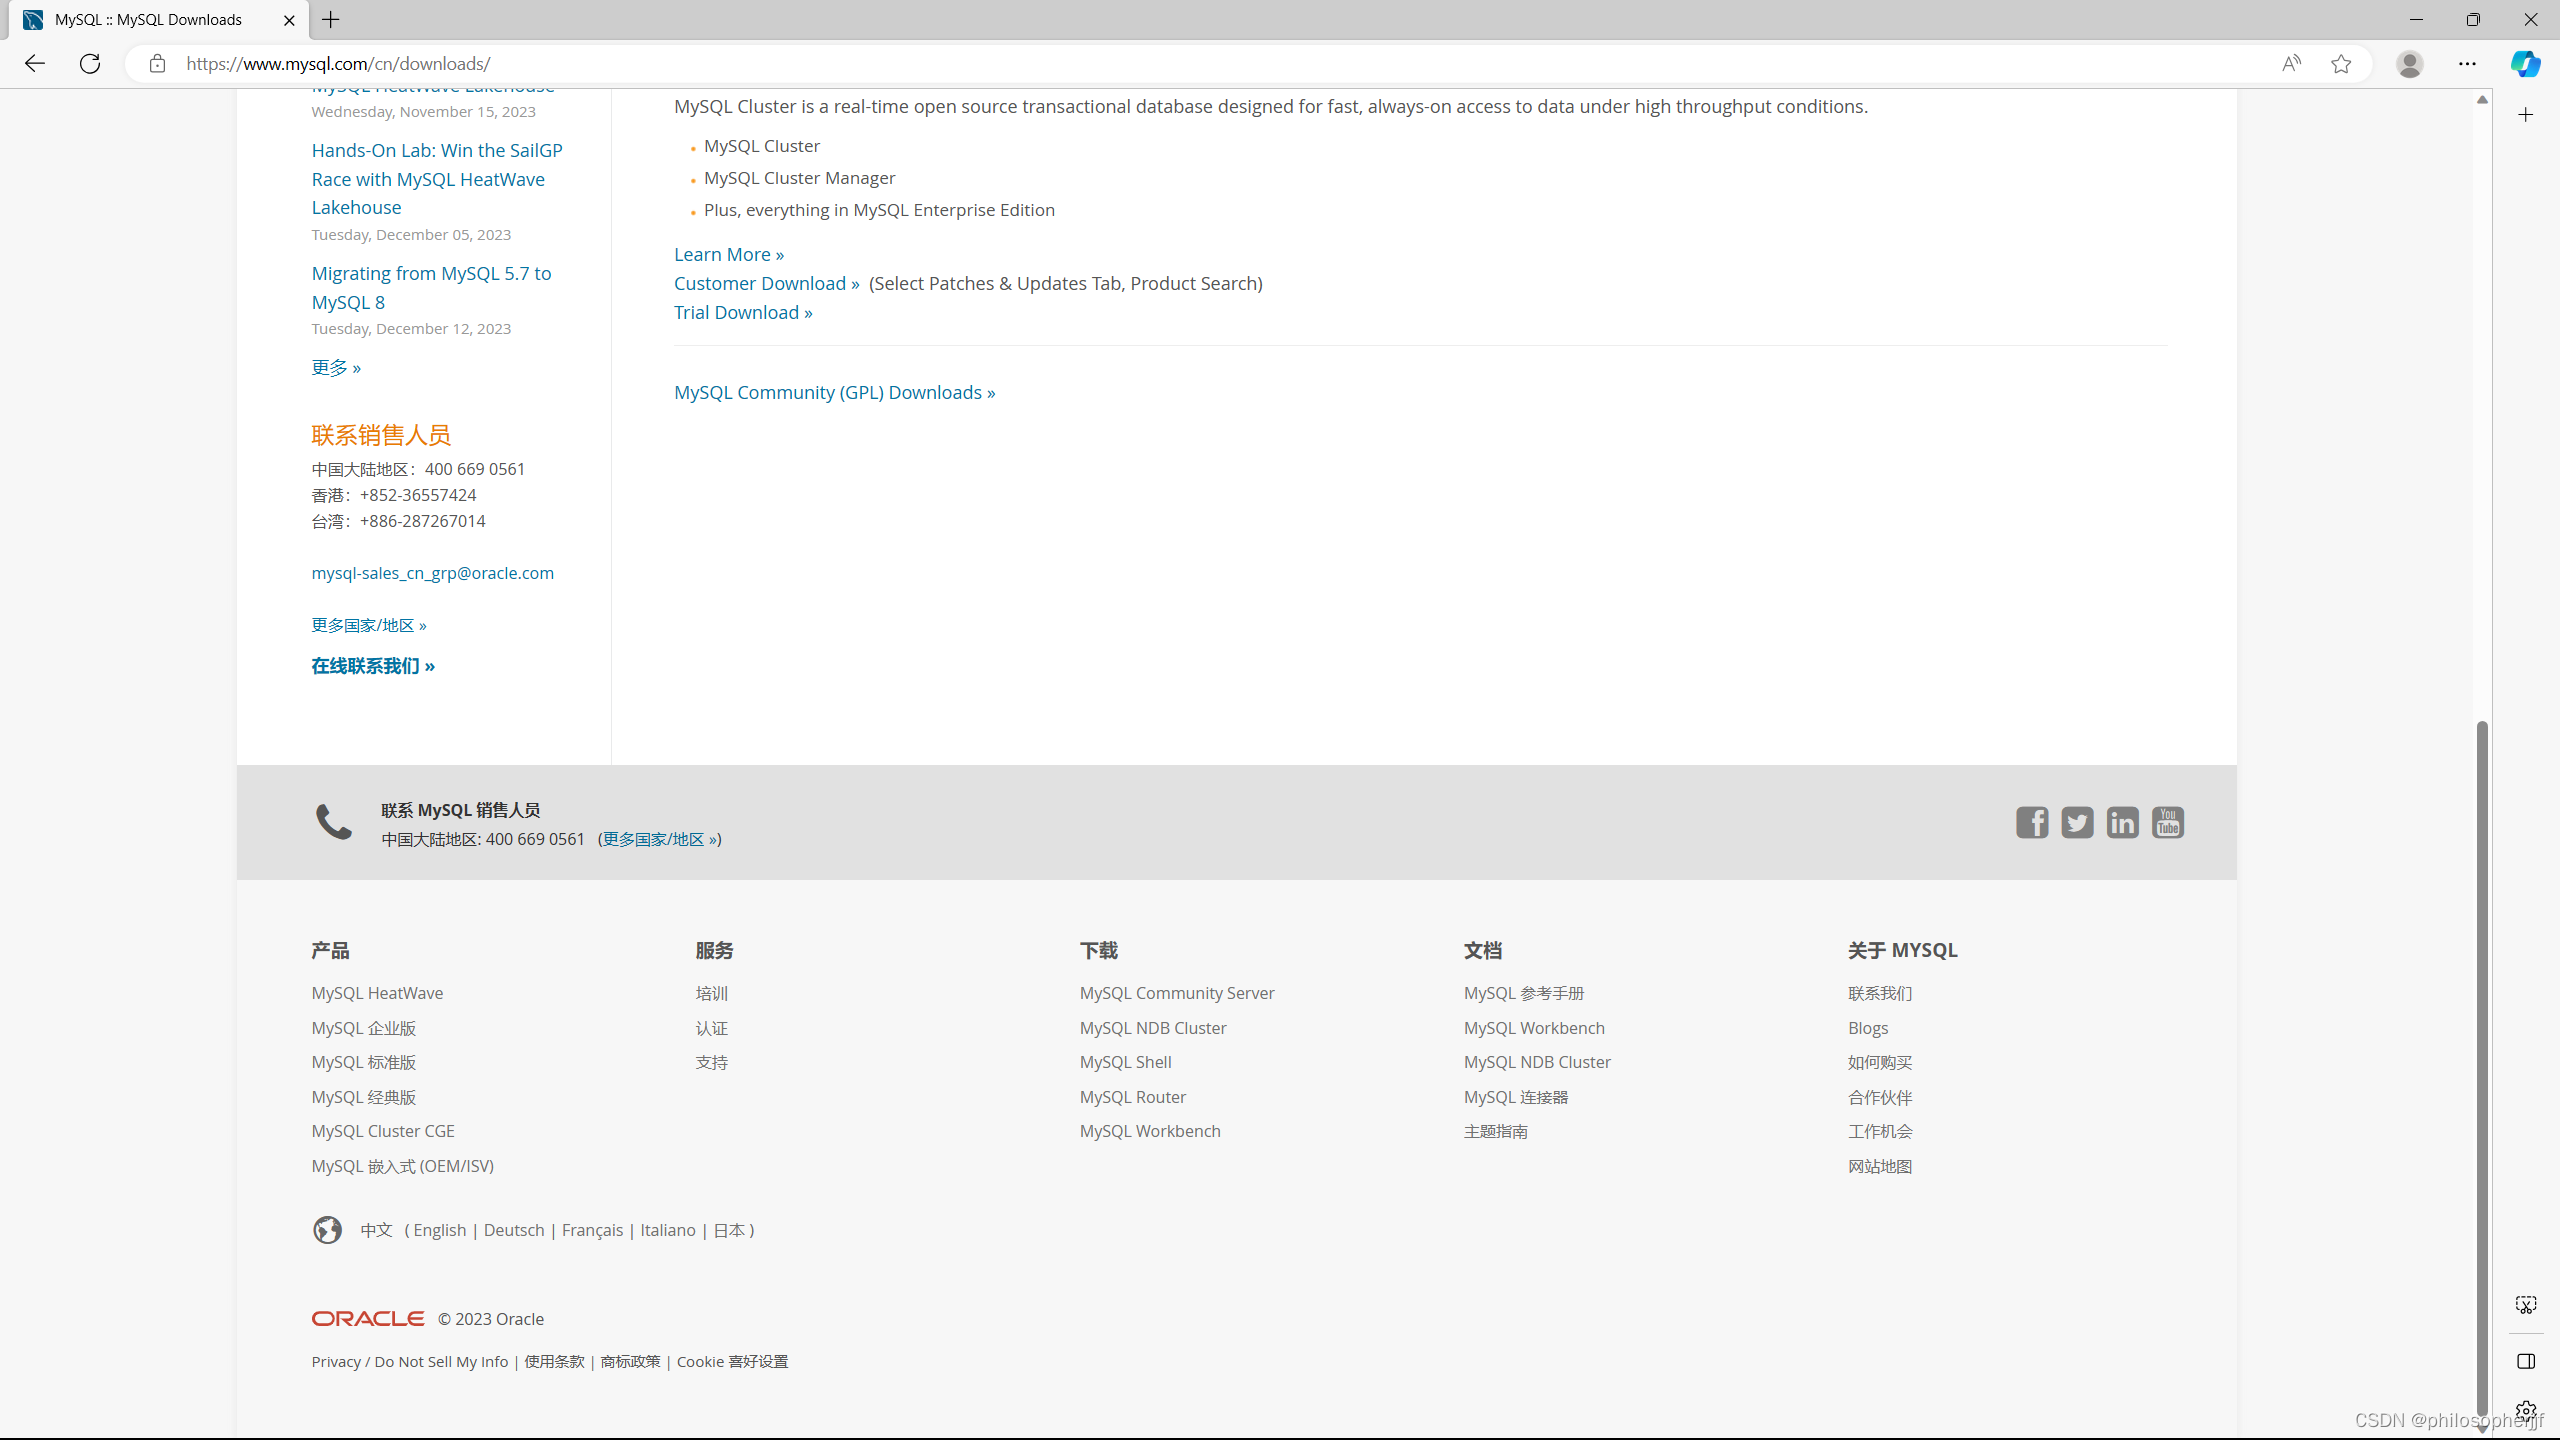Open MySQL's LinkedIn page from footer
Screen dimensions: 2560x1440
tap(2122, 822)
